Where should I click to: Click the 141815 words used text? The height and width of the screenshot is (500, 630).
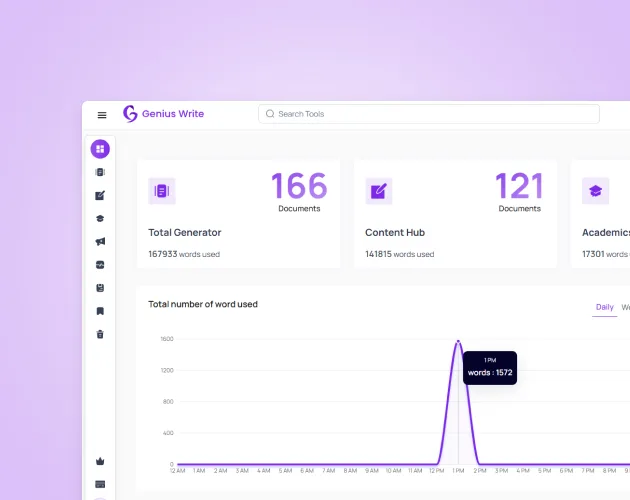click(400, 254)
